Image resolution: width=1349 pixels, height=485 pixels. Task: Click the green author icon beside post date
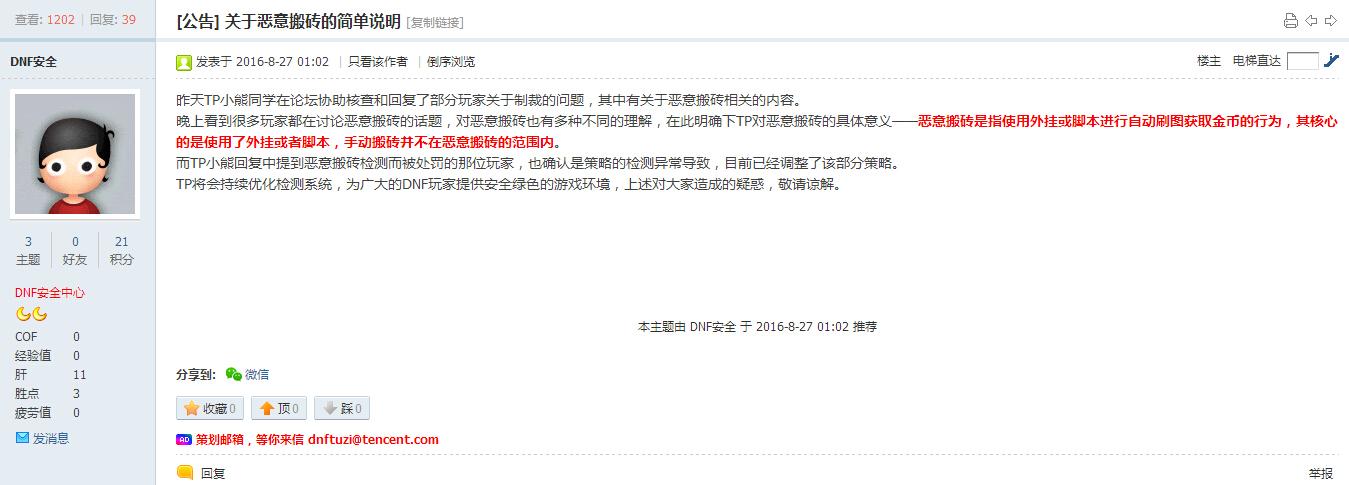pyautogui.click(x=184, y=62)
